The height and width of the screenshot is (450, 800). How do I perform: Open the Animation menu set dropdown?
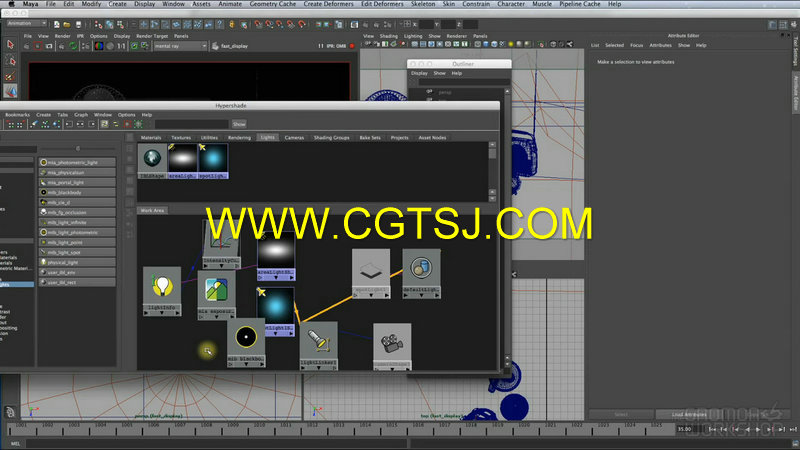27,23
